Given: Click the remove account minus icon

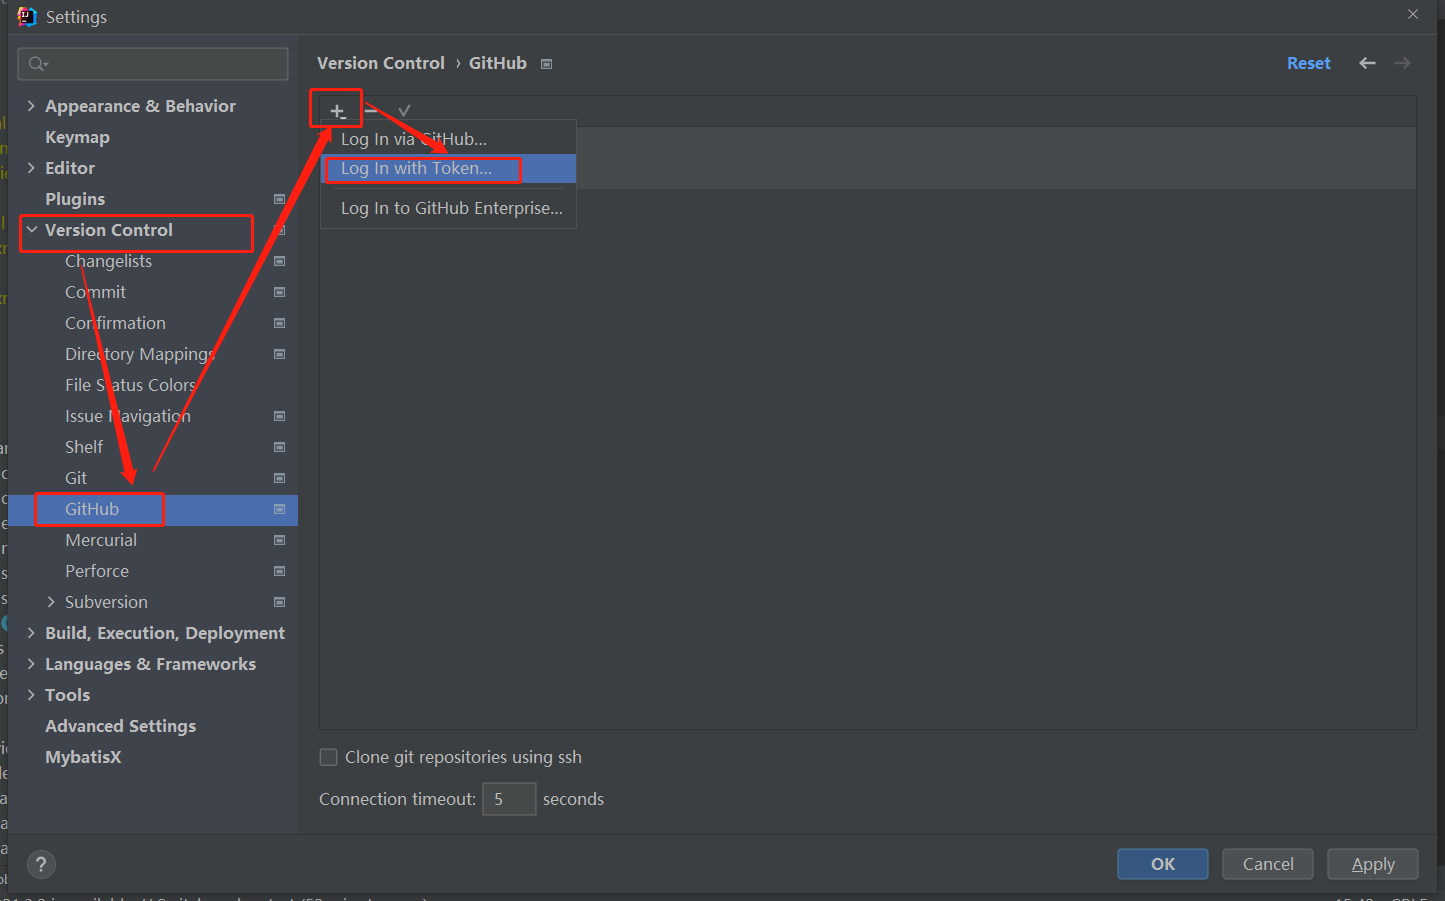Looking at the screenshot, I should click(x=371, y=111).
